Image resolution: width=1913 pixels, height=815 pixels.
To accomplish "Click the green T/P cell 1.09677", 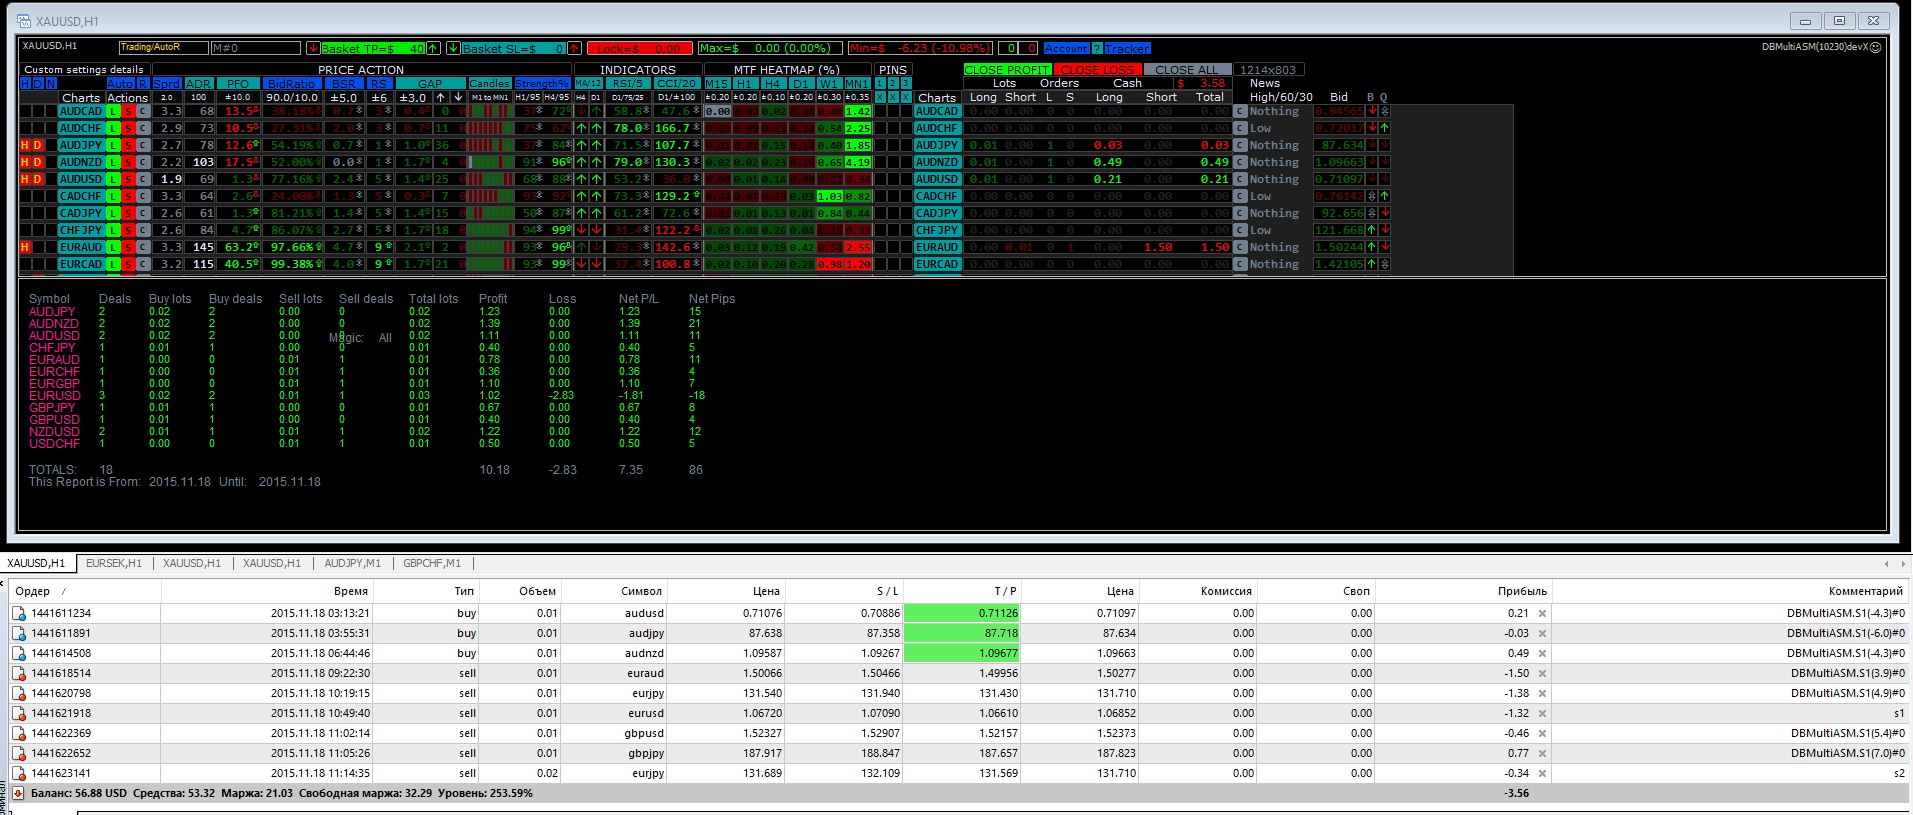I will [x=961, y=654].
